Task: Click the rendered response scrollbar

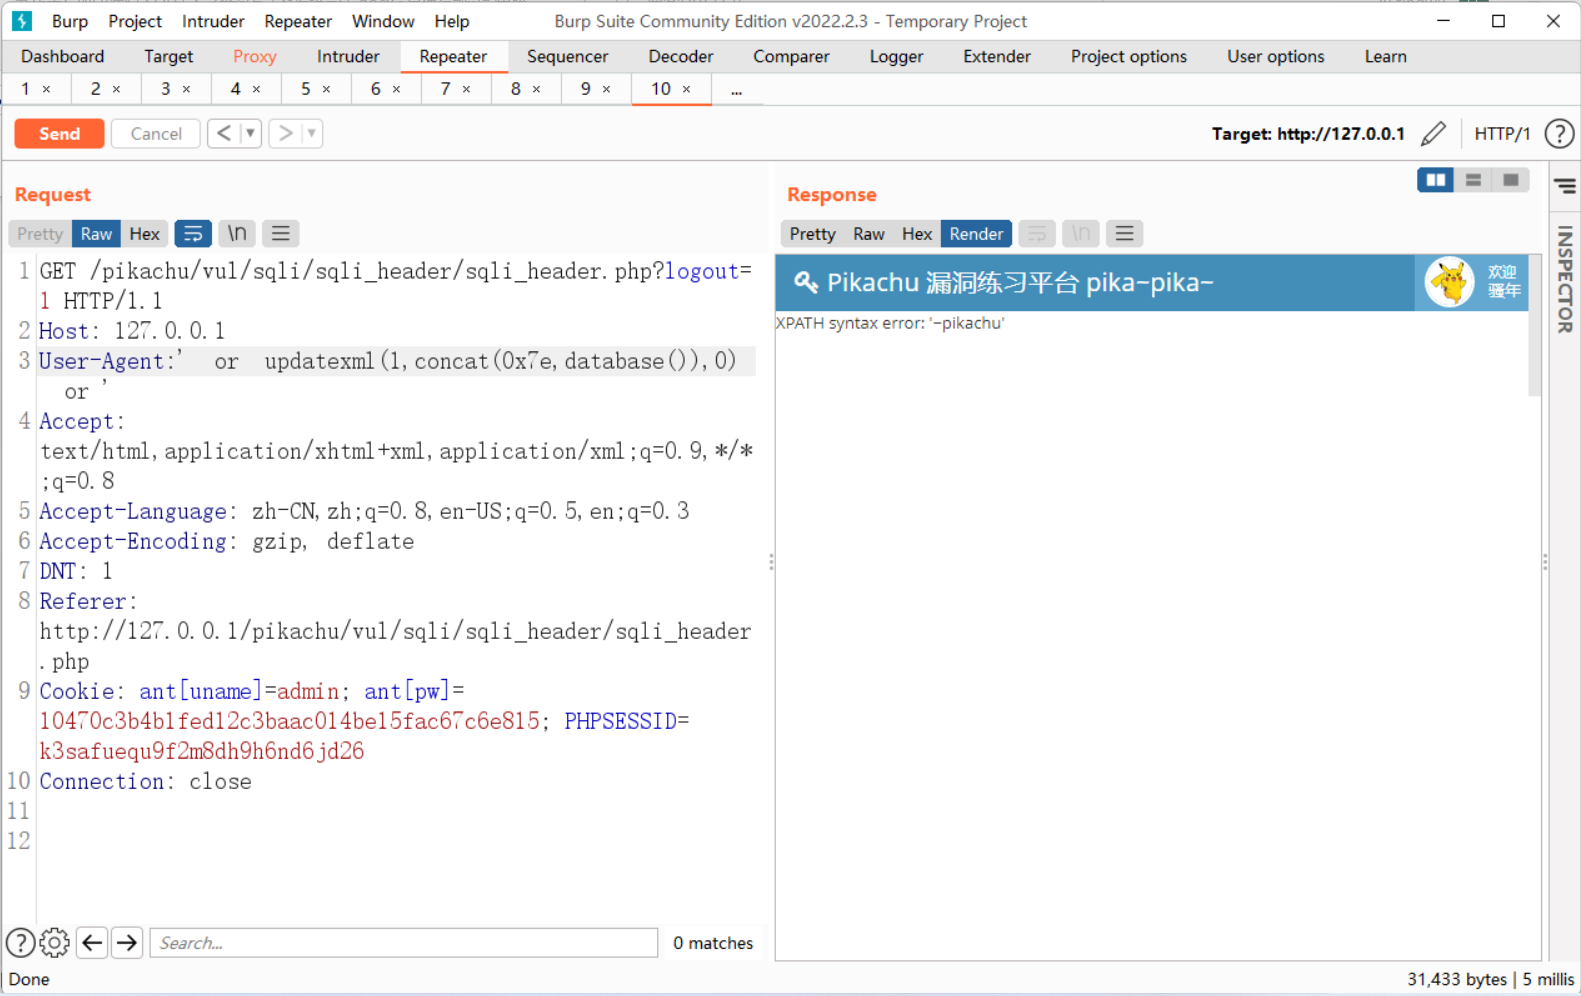Action: click(x=1535, y=325)
